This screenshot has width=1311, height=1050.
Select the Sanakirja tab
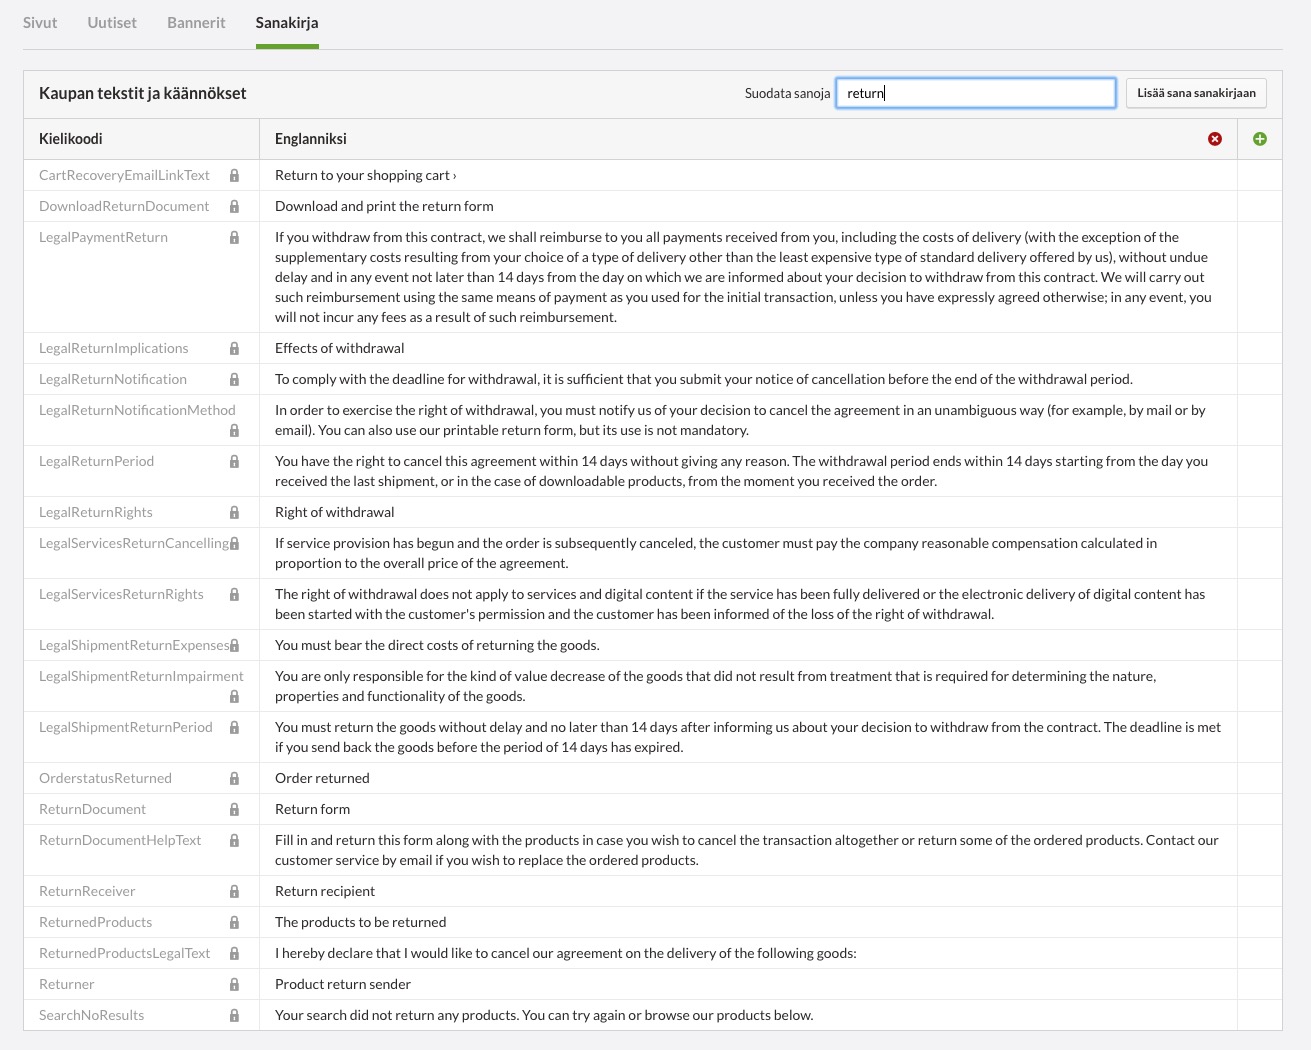point(287,22)
